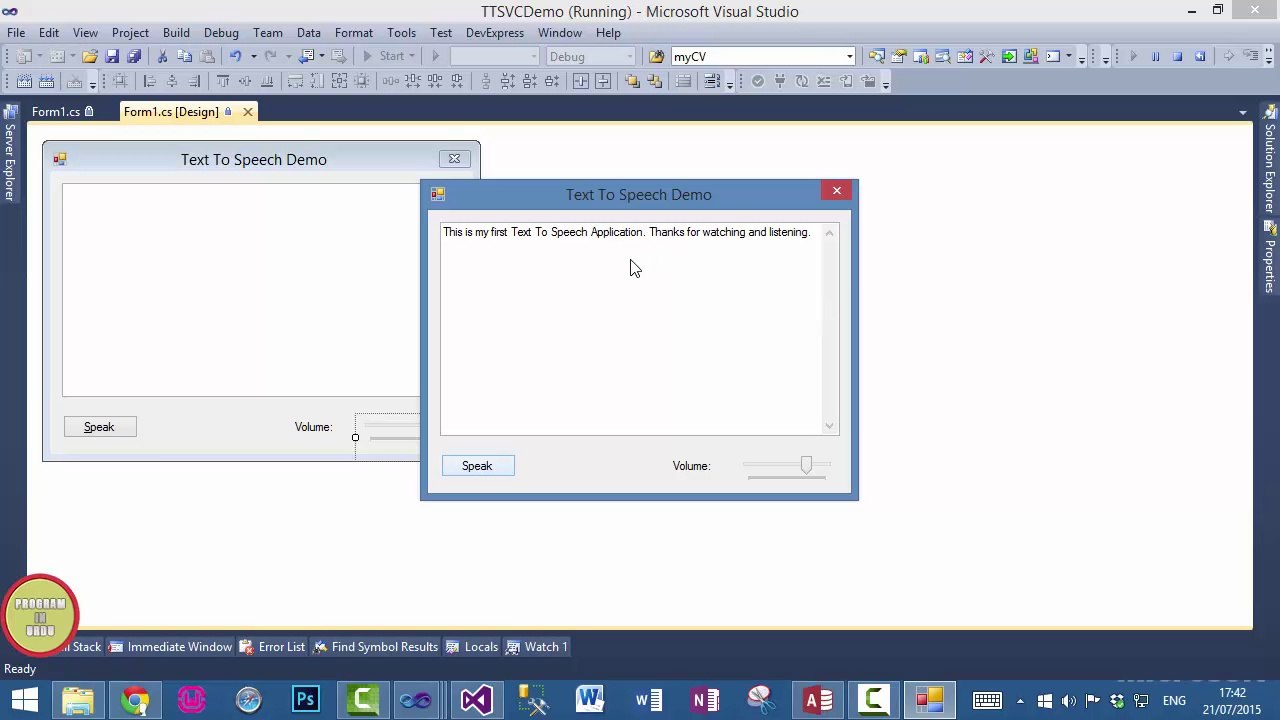Image resolution: width=1280 pixels, height=720 pixels.
Task: Open the myCV find combo box dropdown
Action: pyautogui.click(x=850, y=56)
